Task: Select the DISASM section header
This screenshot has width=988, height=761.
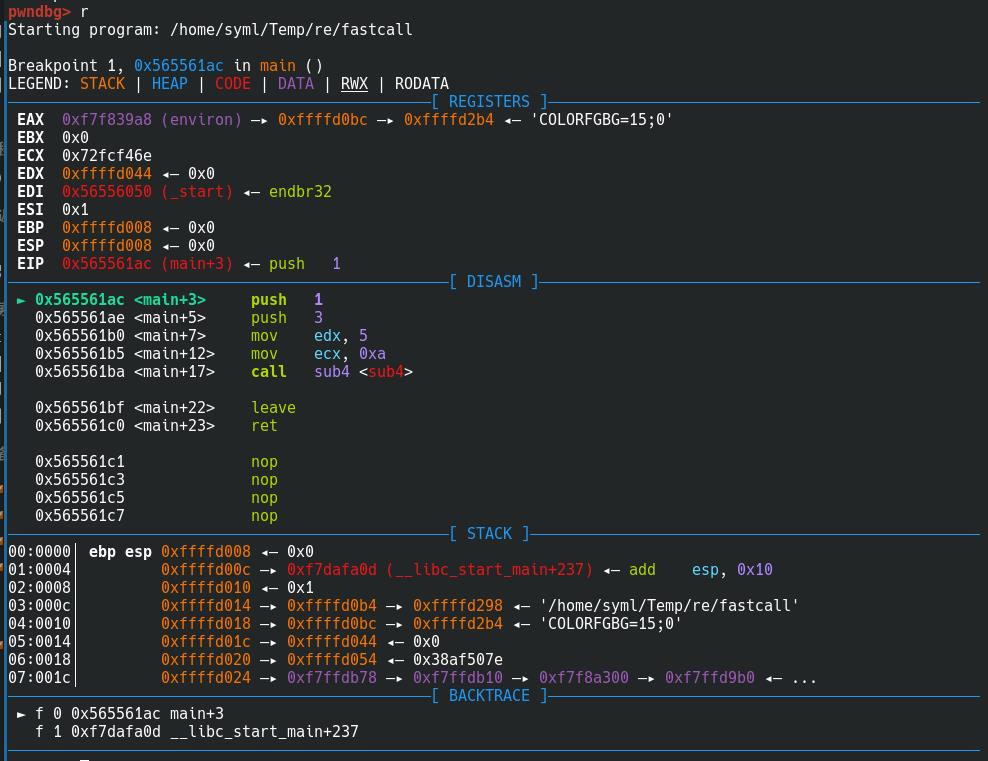Action: coord(494,282)
